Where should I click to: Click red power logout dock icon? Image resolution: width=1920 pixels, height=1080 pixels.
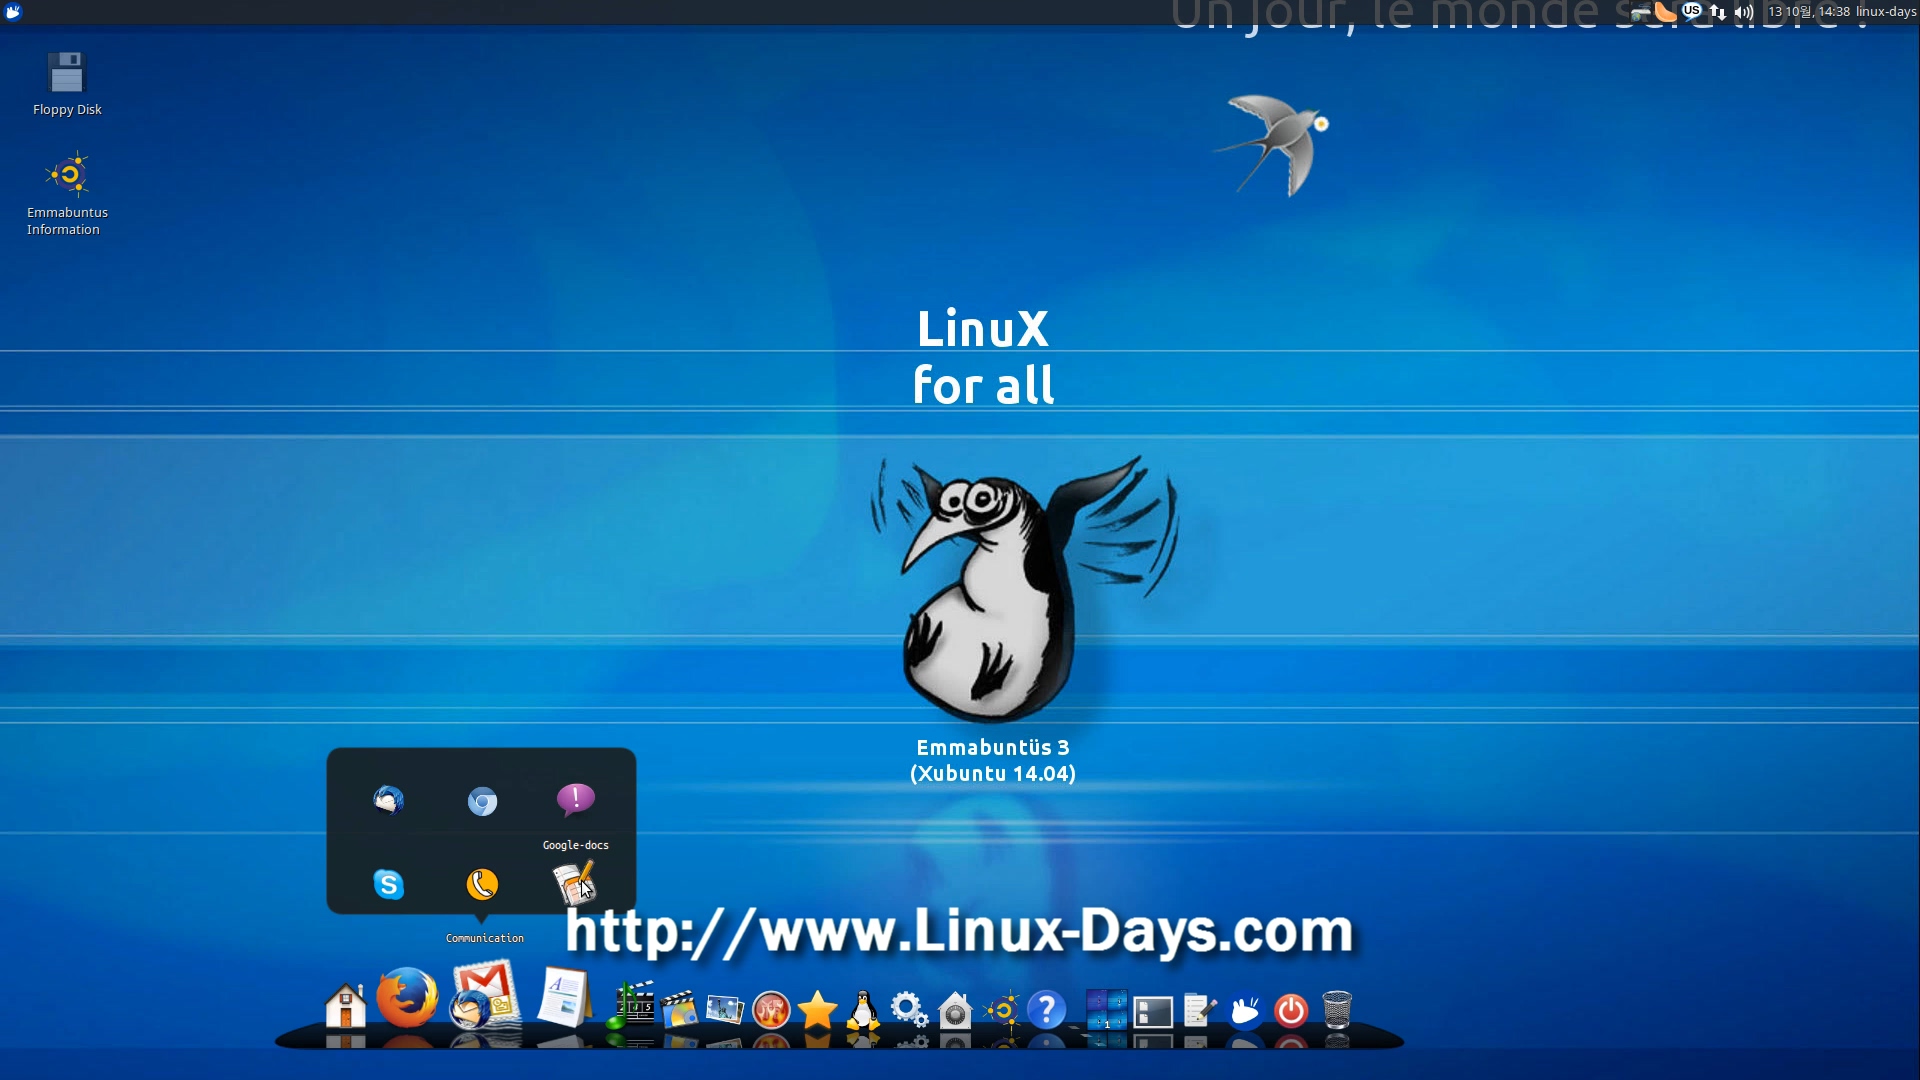1291,1011
